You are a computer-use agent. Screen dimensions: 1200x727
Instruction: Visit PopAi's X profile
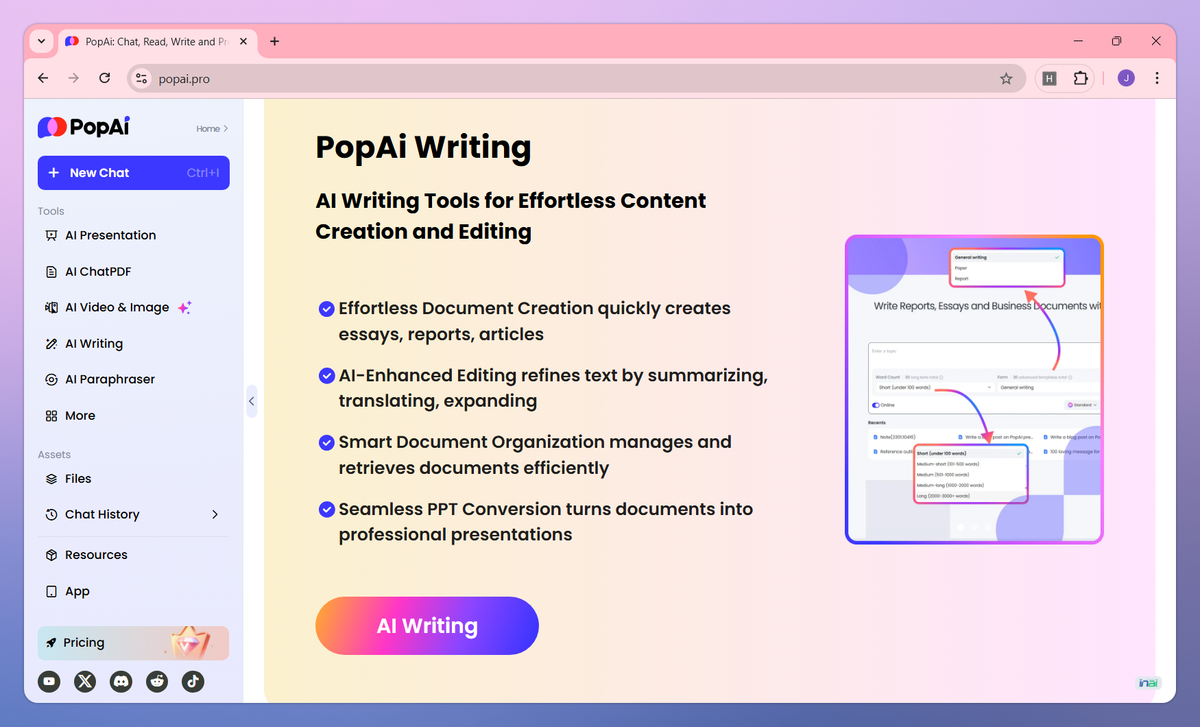[x=85, y=681]
